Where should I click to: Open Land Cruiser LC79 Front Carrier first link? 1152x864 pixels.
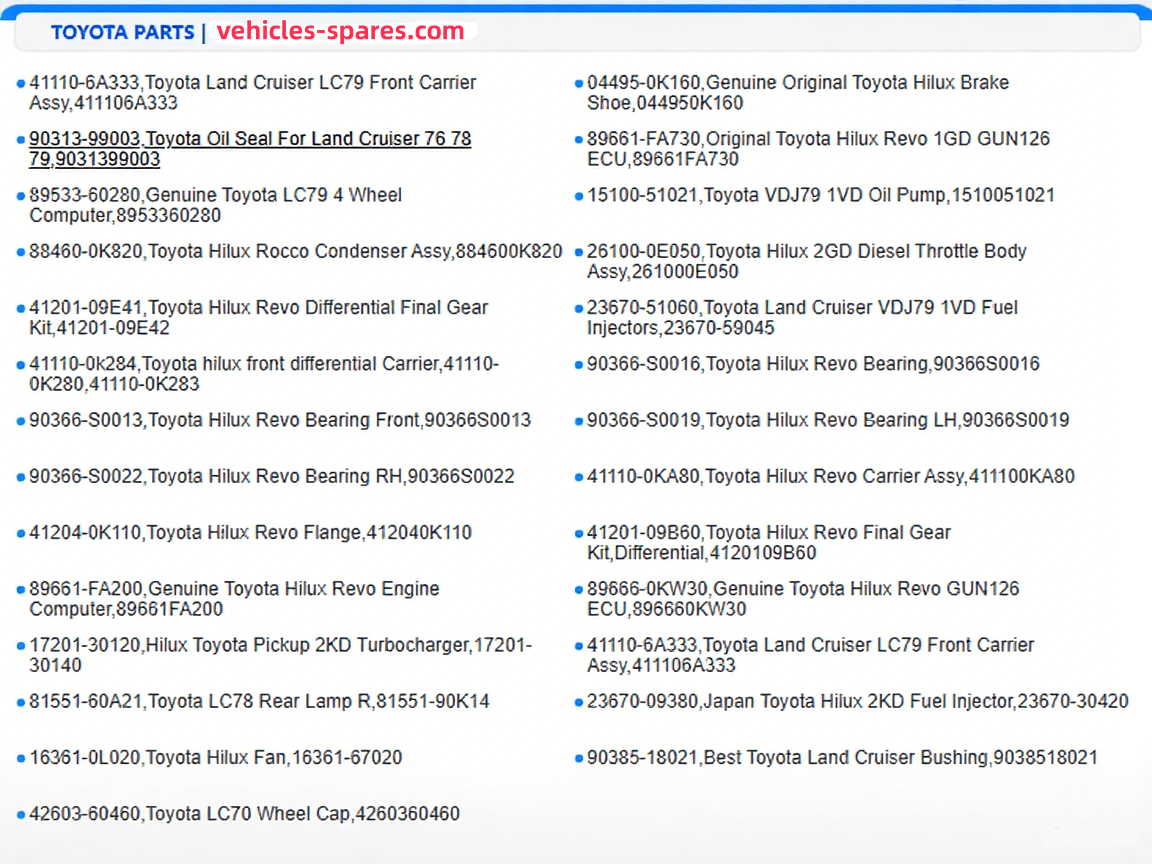[x=252, y=83]
